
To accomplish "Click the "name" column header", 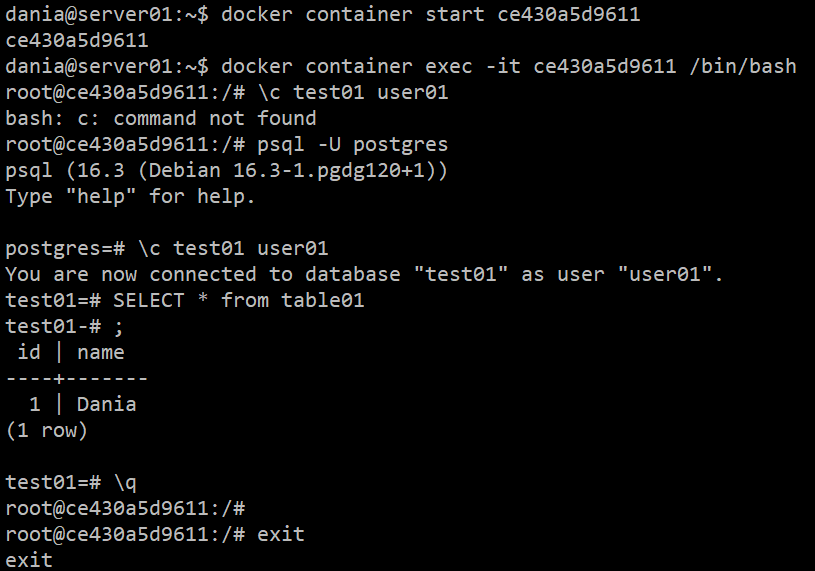I will (100, 352).
